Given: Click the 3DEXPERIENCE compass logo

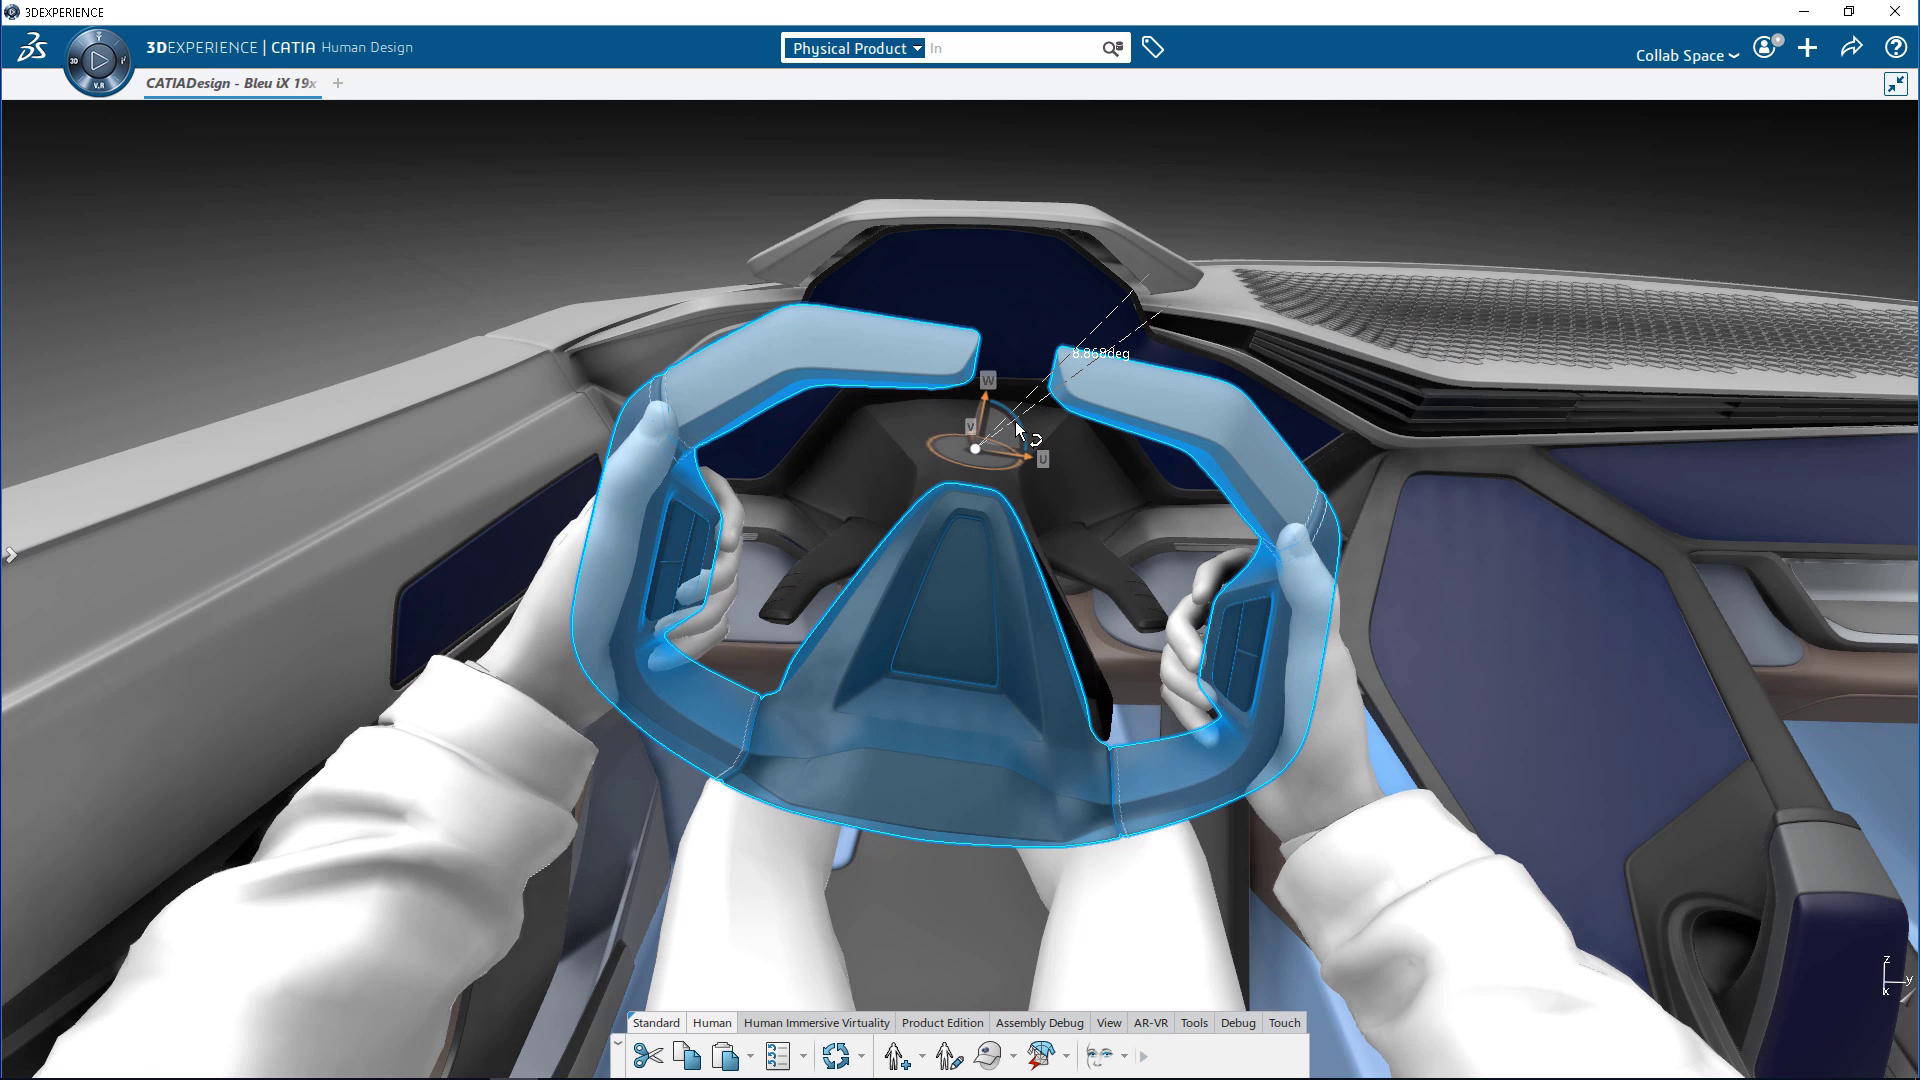Looking at the screenshot, I should [x=98, y=61].
